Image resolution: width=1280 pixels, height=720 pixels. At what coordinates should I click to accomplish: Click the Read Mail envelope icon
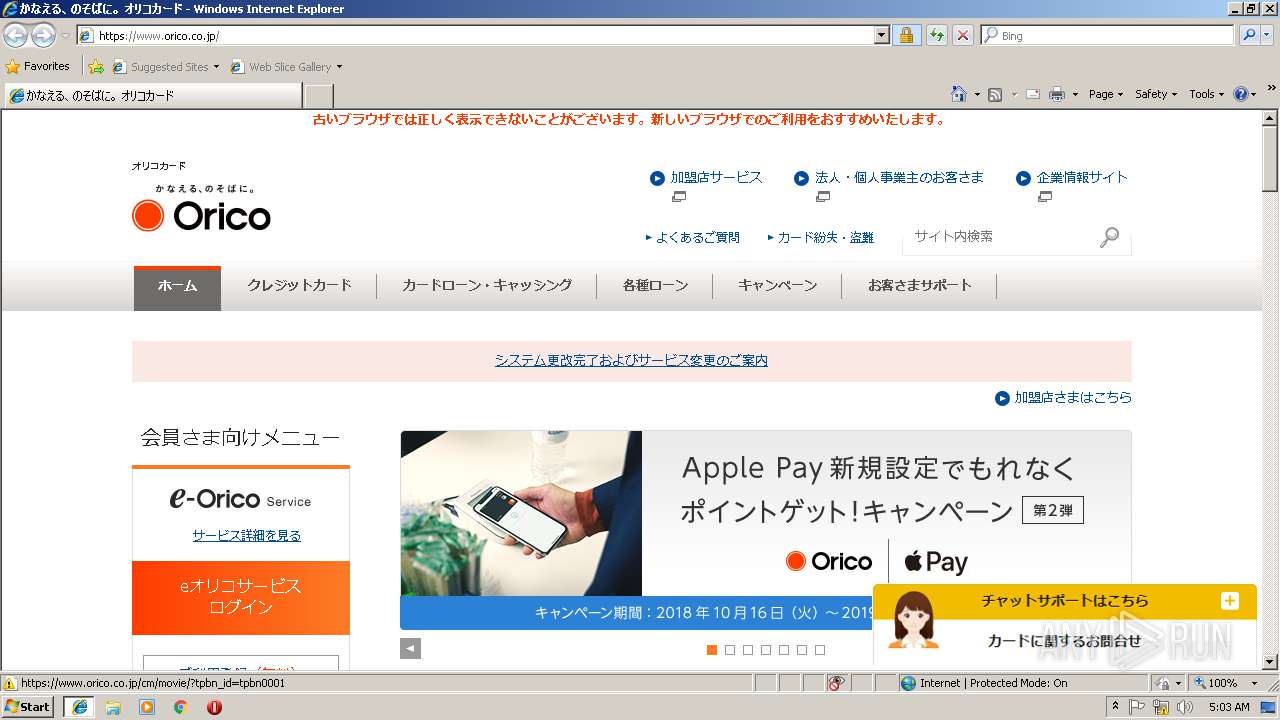pyautogui.click(x=1033, y=94)
